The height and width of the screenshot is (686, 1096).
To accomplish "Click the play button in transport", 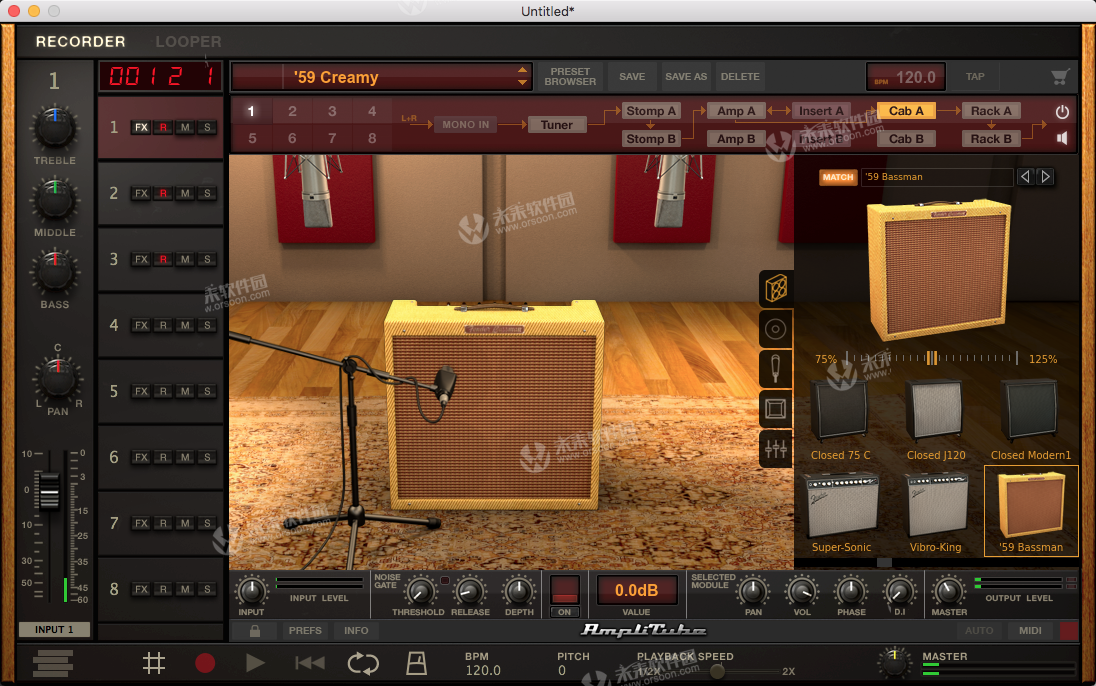I will point(255,663).
